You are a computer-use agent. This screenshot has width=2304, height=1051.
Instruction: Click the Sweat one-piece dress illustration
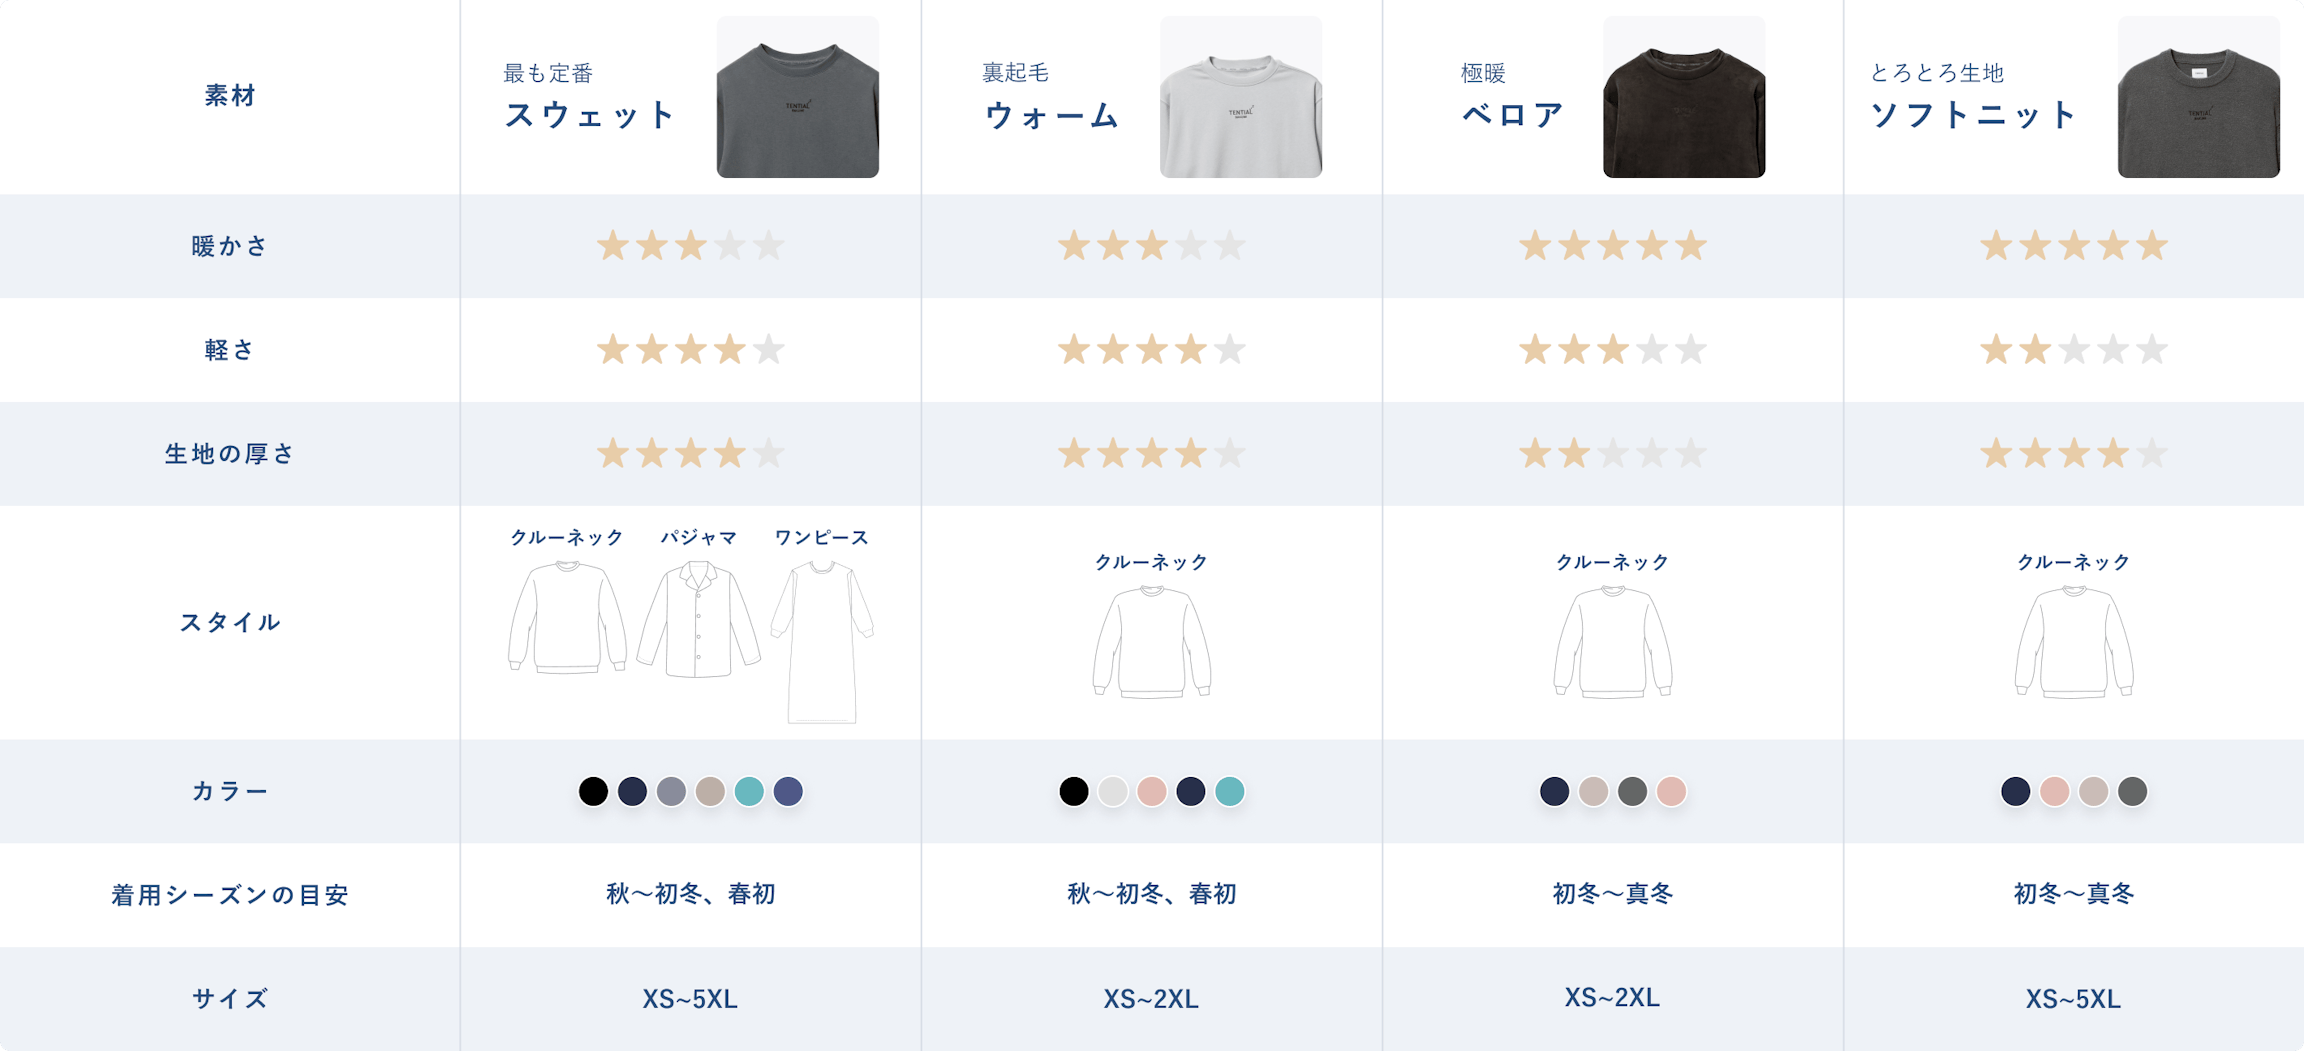point(822,640)
